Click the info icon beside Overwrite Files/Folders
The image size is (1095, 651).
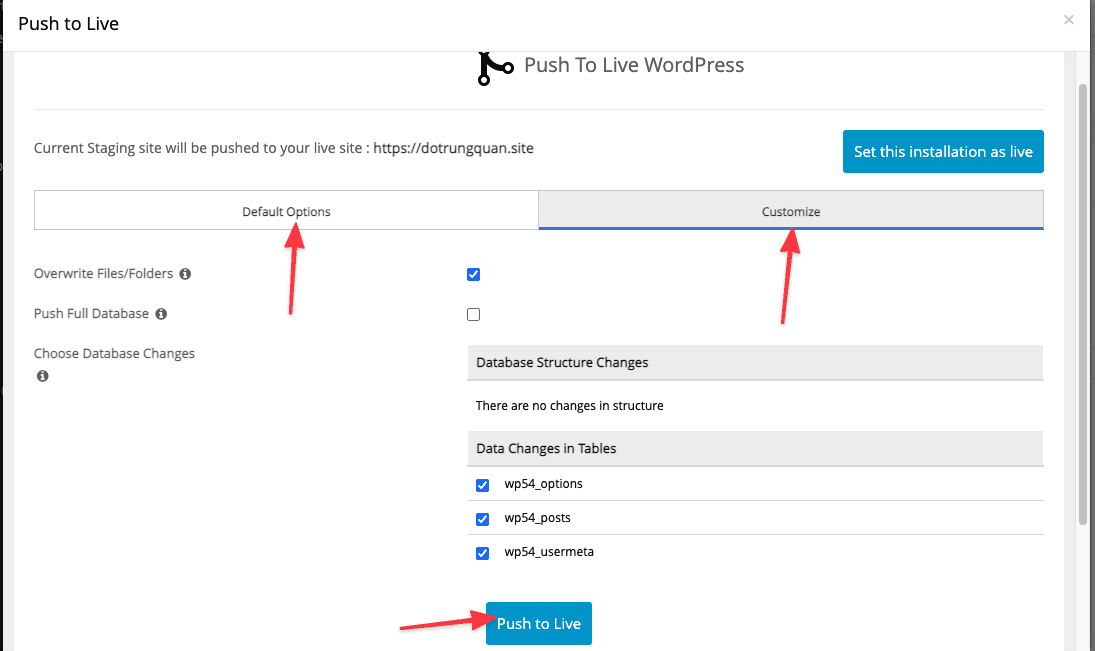pyautogui.click(x=184, y=273)
